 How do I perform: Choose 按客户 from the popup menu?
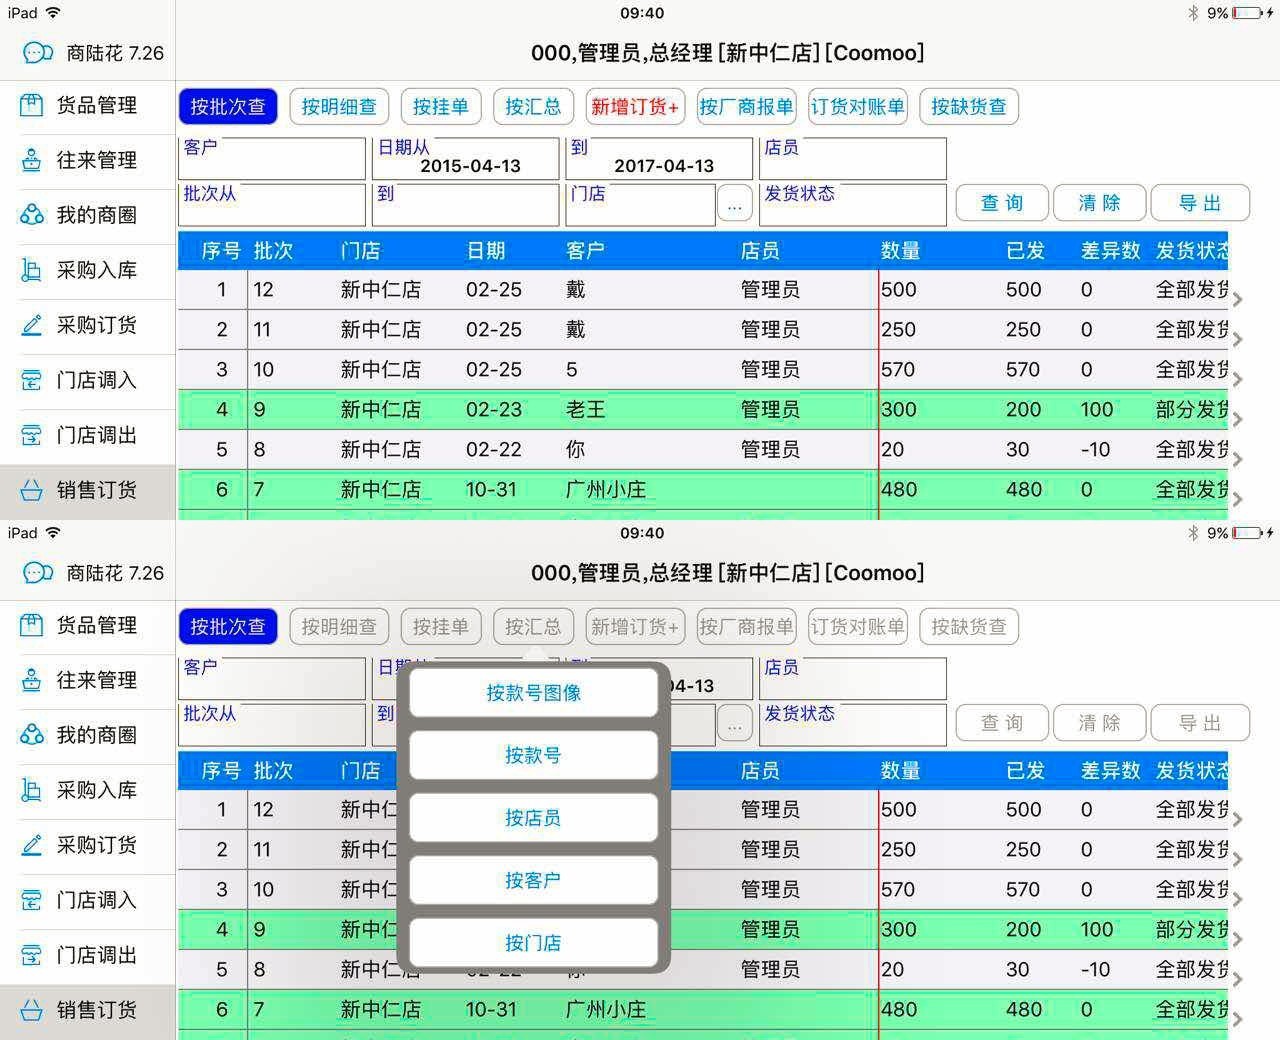pos(534,880)
